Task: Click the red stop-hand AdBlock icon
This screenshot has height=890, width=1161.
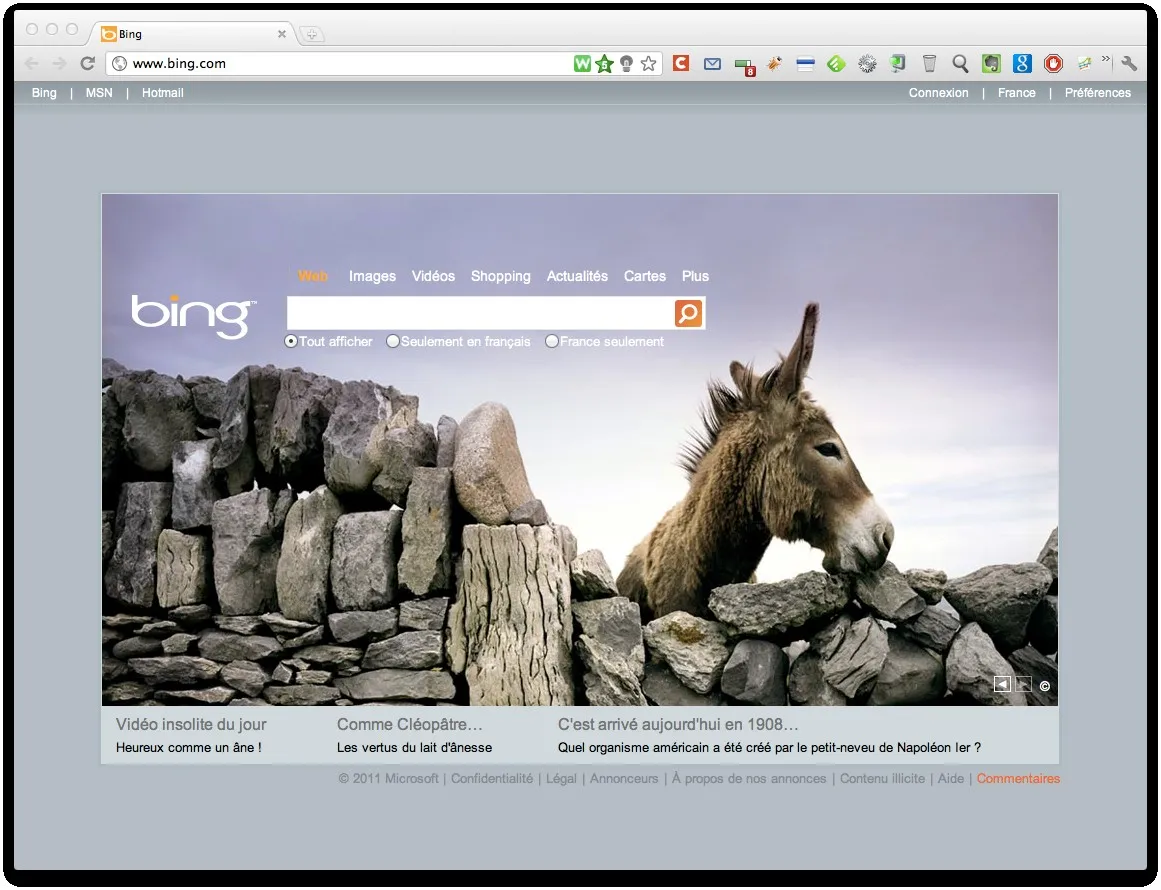Action: point(1053,64)
